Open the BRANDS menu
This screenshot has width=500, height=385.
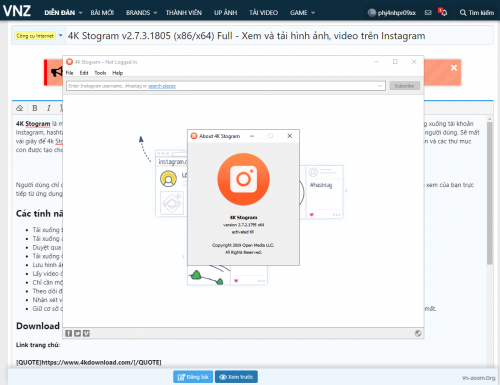[x=138, y=13]
